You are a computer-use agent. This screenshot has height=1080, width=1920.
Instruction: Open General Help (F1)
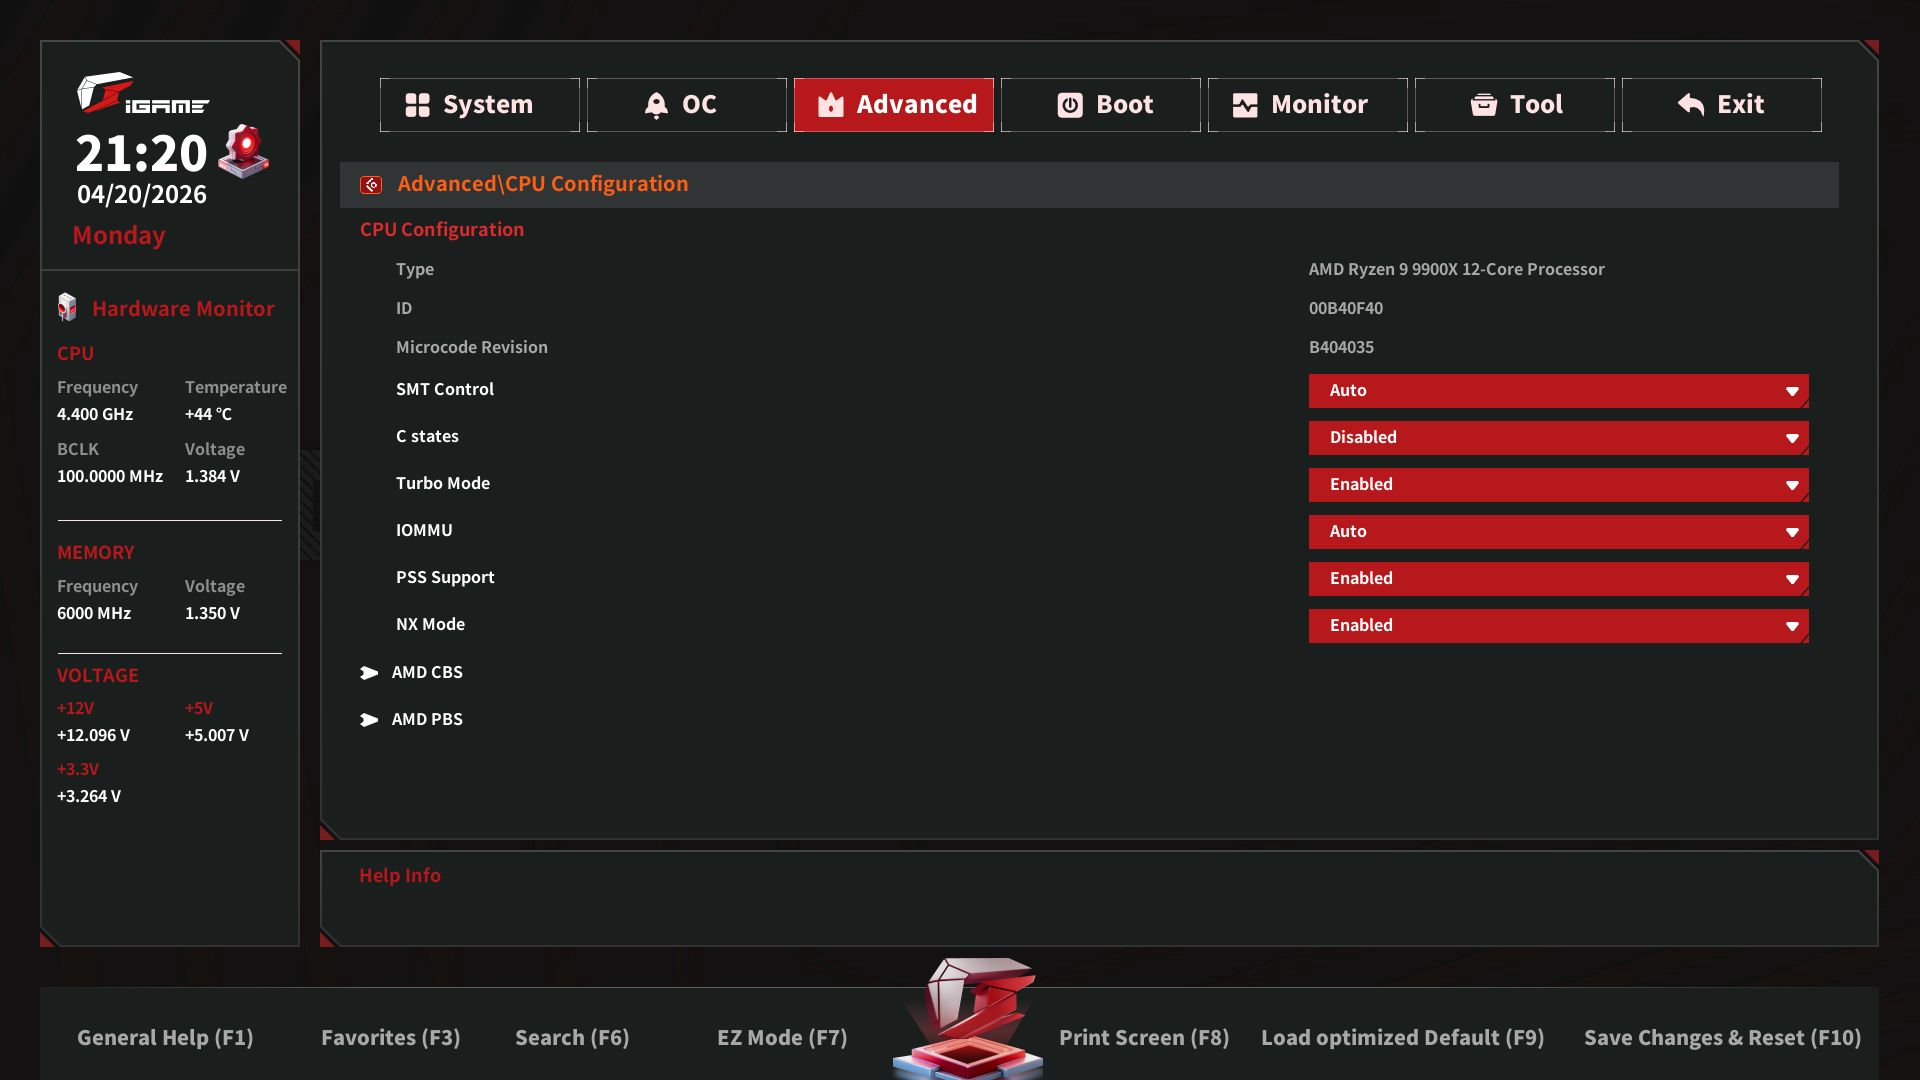pos(165,1038)
